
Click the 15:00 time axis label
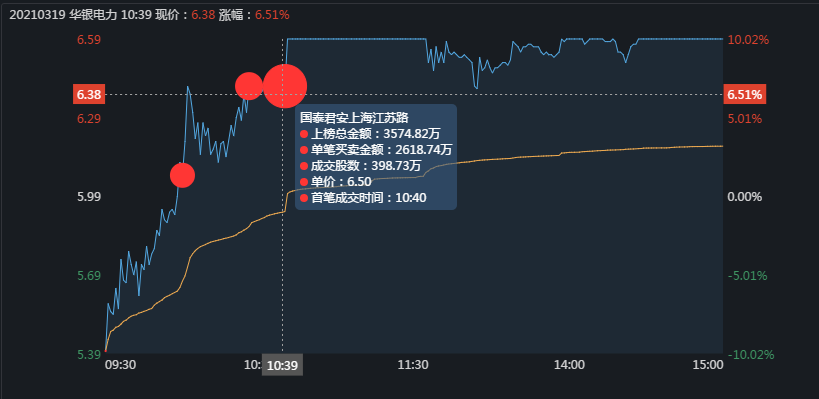709,365
